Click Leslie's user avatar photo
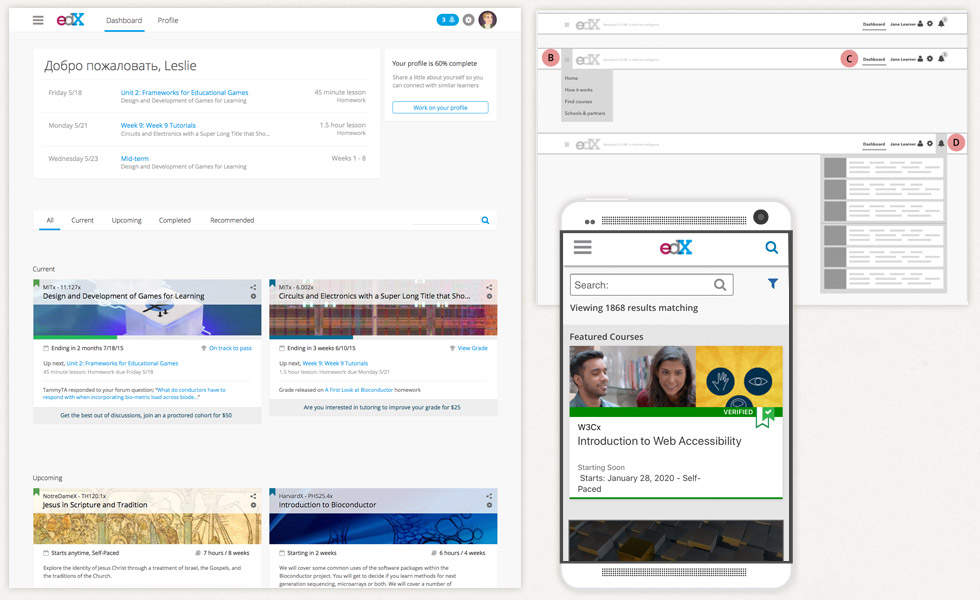 tap(488, 20)
